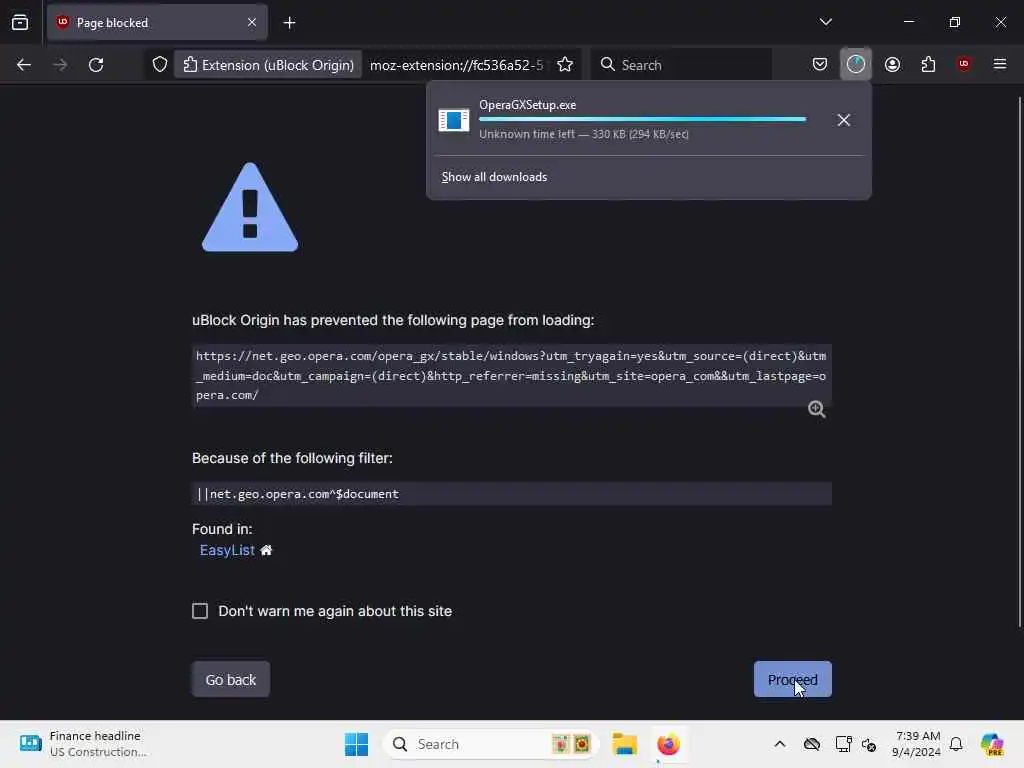This screenshot has width=1024, height=768.
Task: Click the flower graphic inside the taskbar search box
Action: click(571, 744)
